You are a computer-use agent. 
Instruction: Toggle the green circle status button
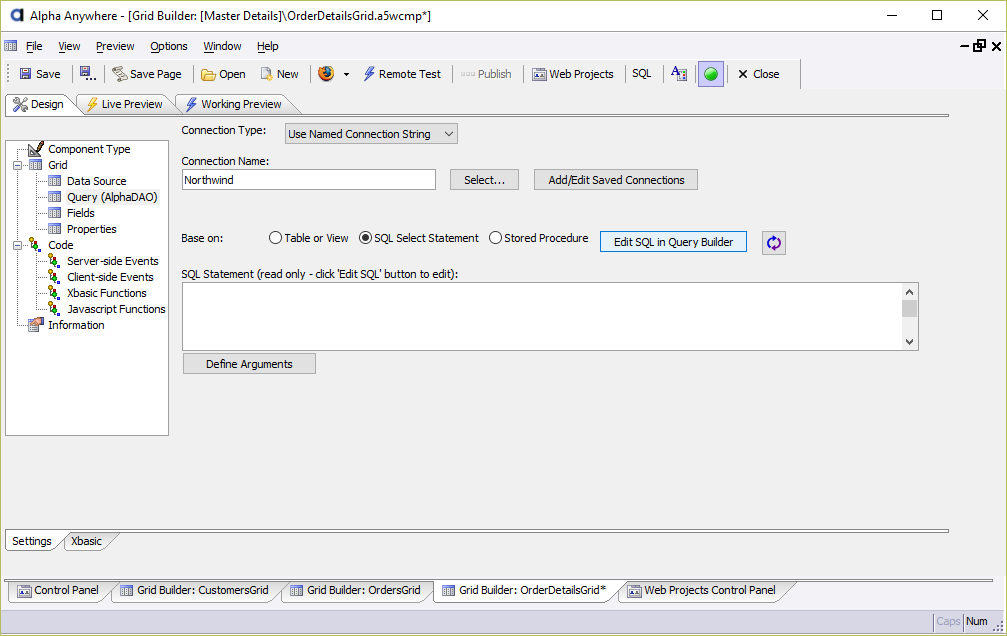711,74
